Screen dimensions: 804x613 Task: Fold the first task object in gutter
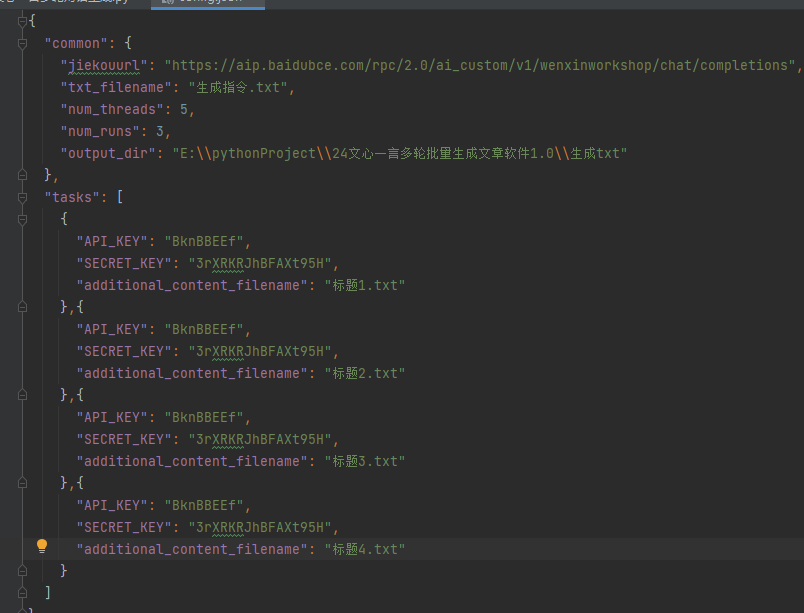pyautogui.click(x=22, y=219)
